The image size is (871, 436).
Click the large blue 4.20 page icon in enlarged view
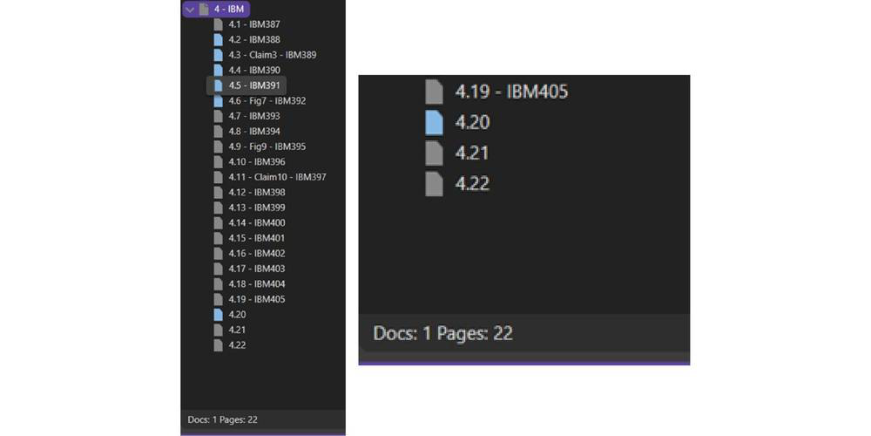[x=434, y=123]
